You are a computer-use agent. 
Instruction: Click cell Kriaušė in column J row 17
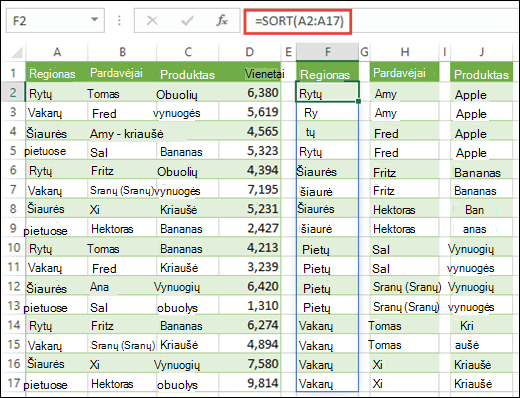[x=482, y=383]
